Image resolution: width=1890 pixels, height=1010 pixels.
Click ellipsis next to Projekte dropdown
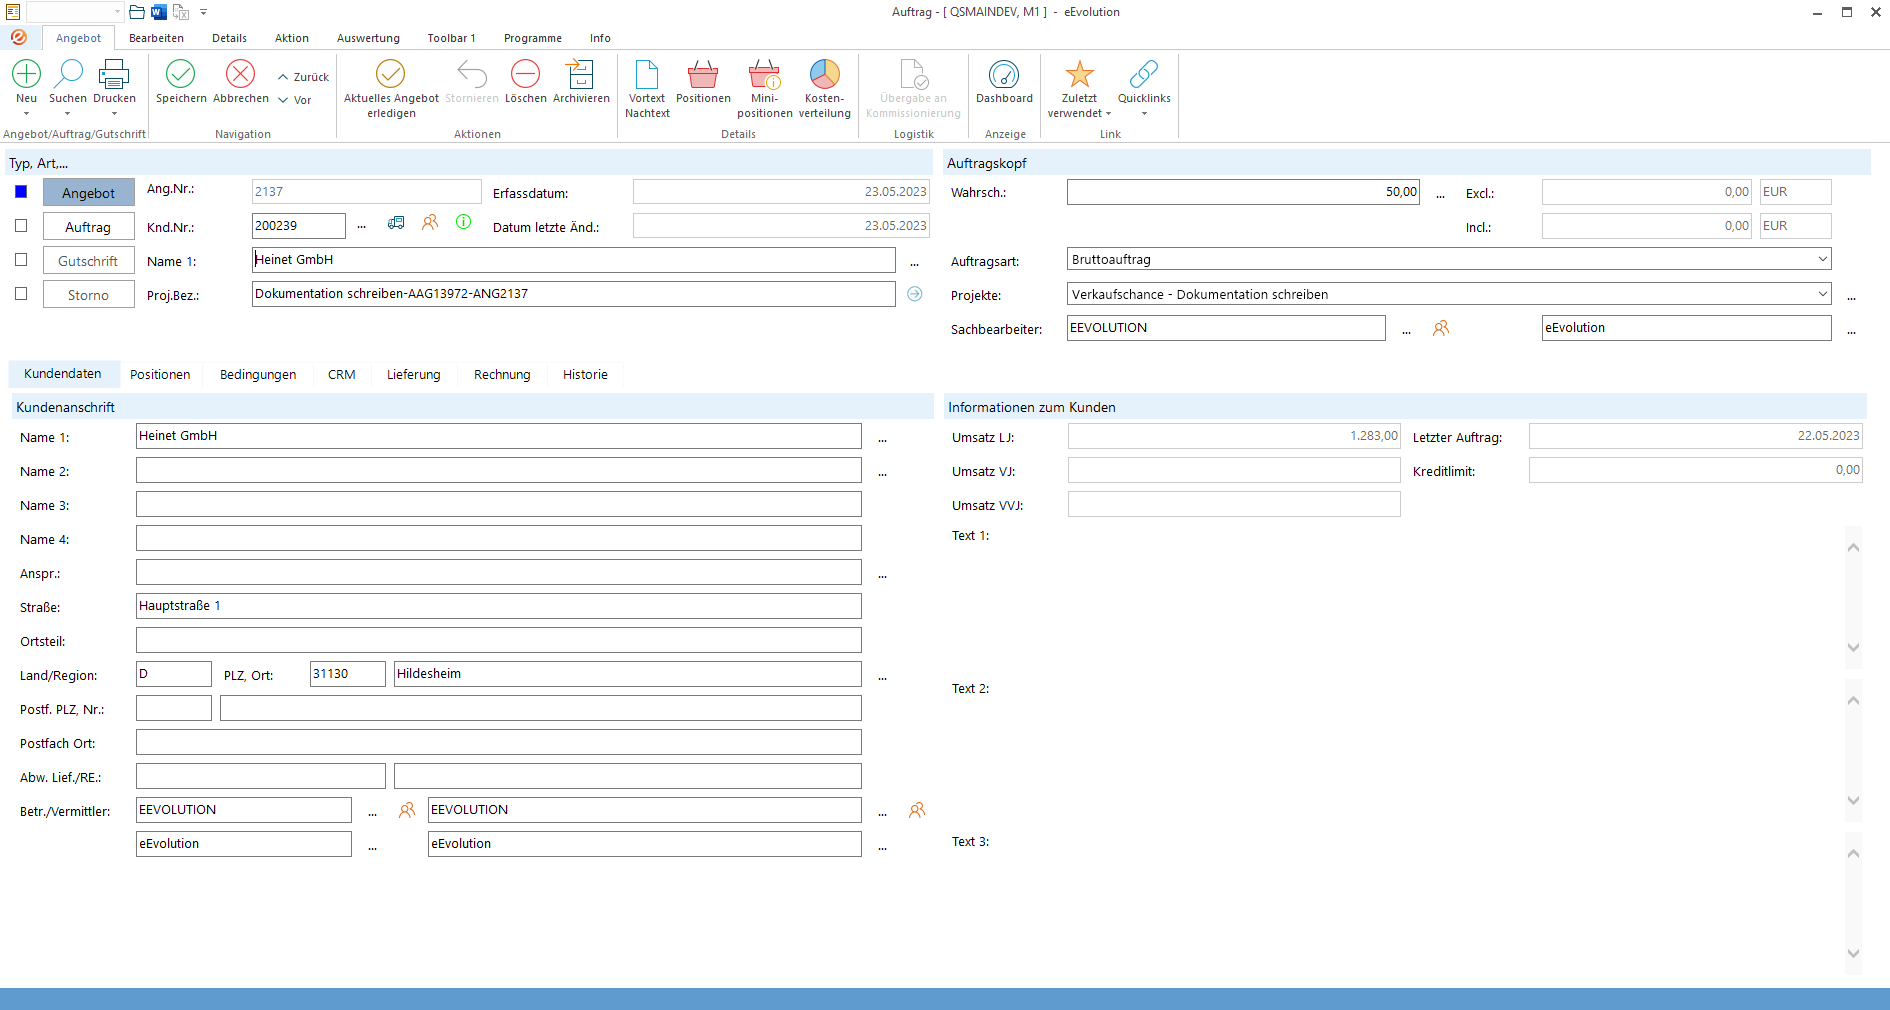(x=1851, y=297)
